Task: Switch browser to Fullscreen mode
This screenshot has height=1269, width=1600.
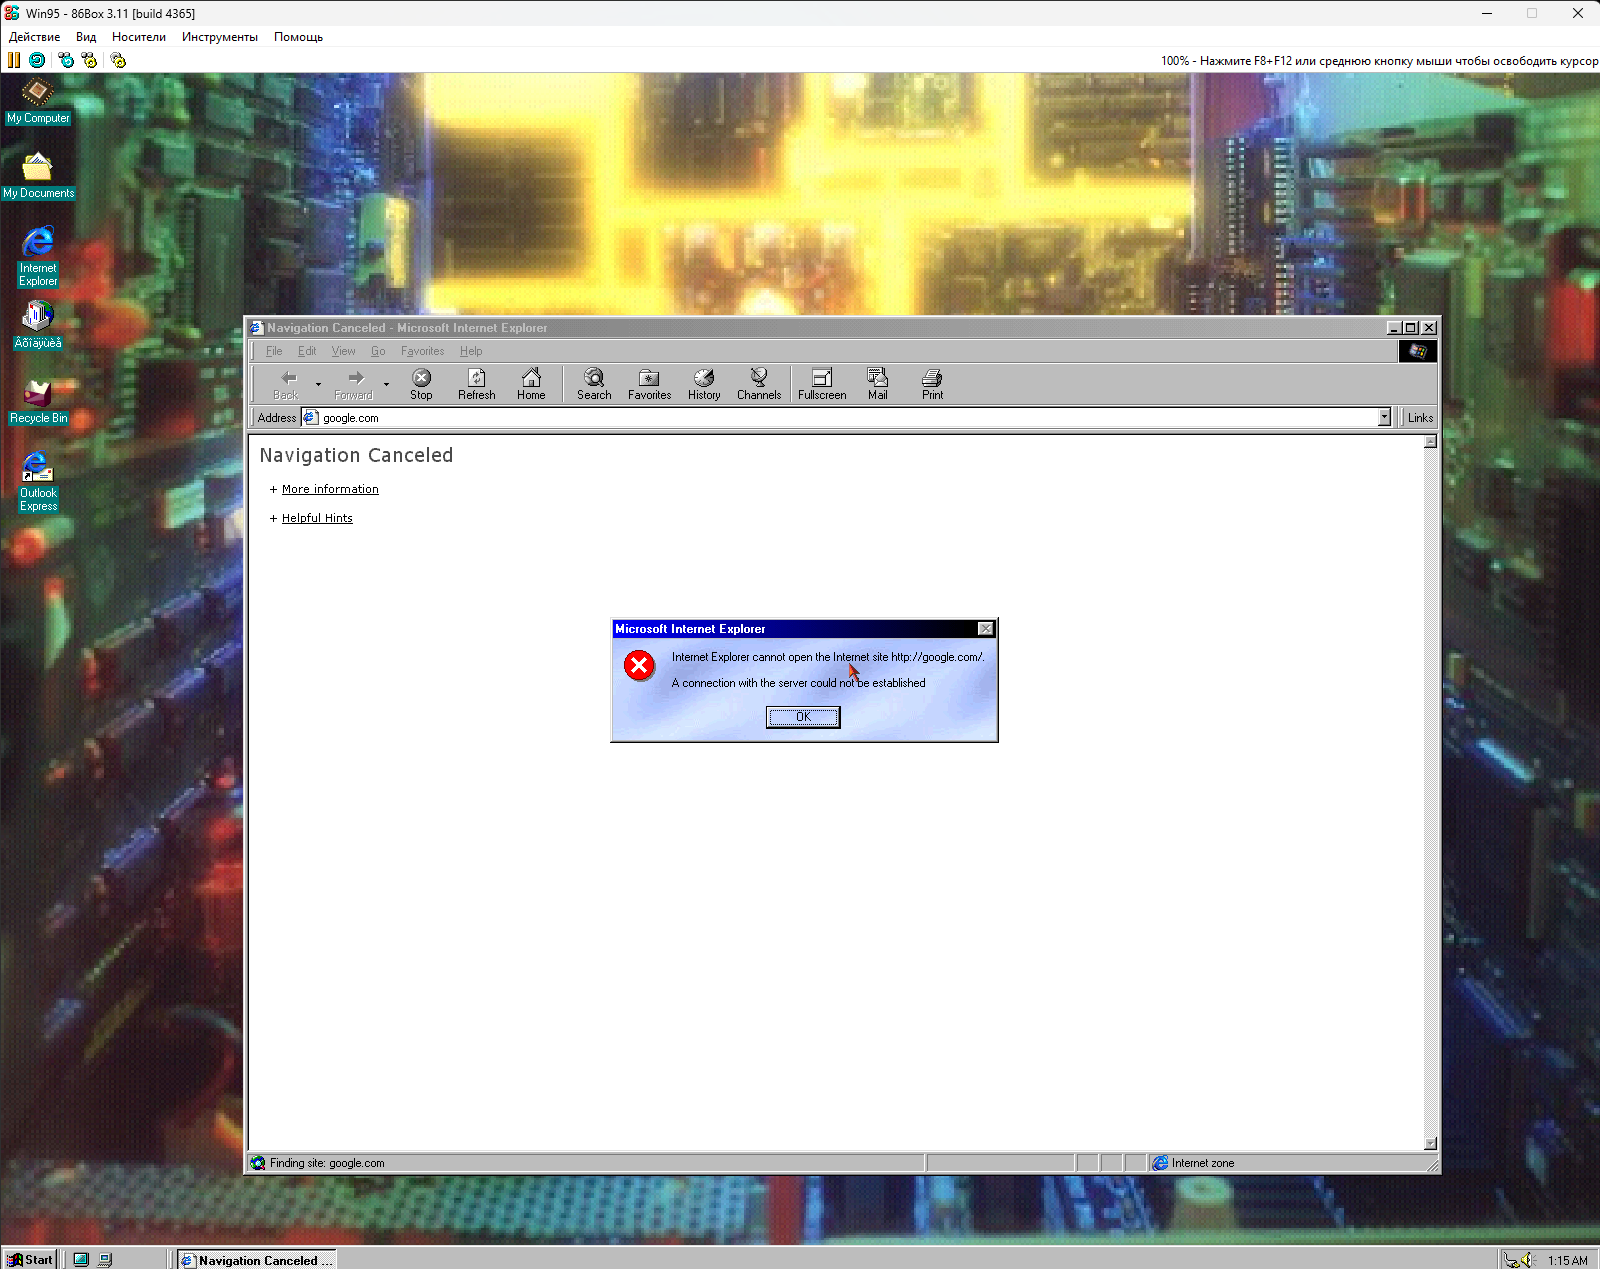Action: click(x=821, y=383)
